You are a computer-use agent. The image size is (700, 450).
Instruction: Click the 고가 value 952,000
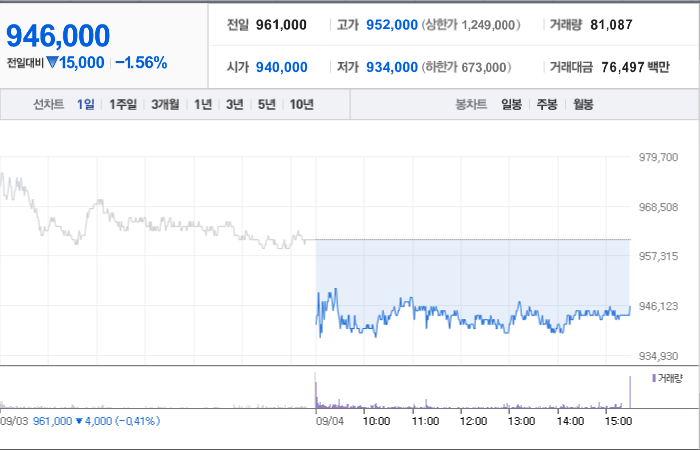(392, 25)
